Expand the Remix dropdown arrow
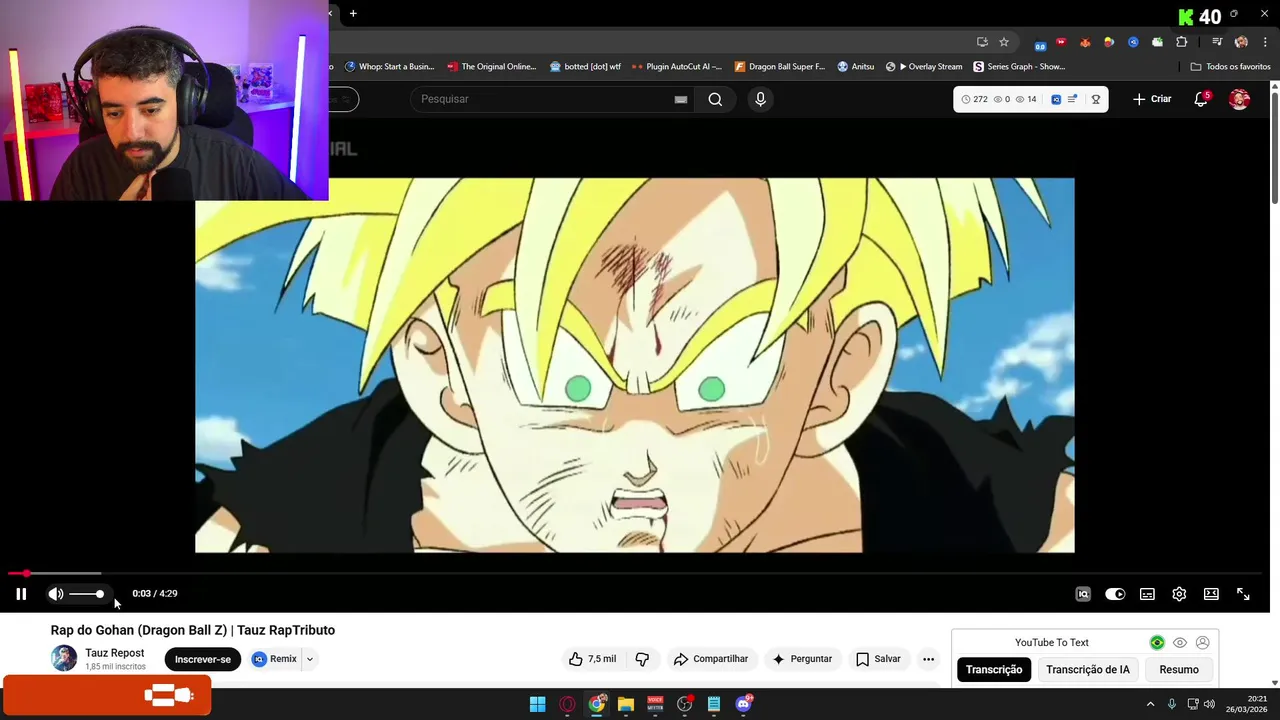This screenshot has width=1280, height=720. coord(310,659)
